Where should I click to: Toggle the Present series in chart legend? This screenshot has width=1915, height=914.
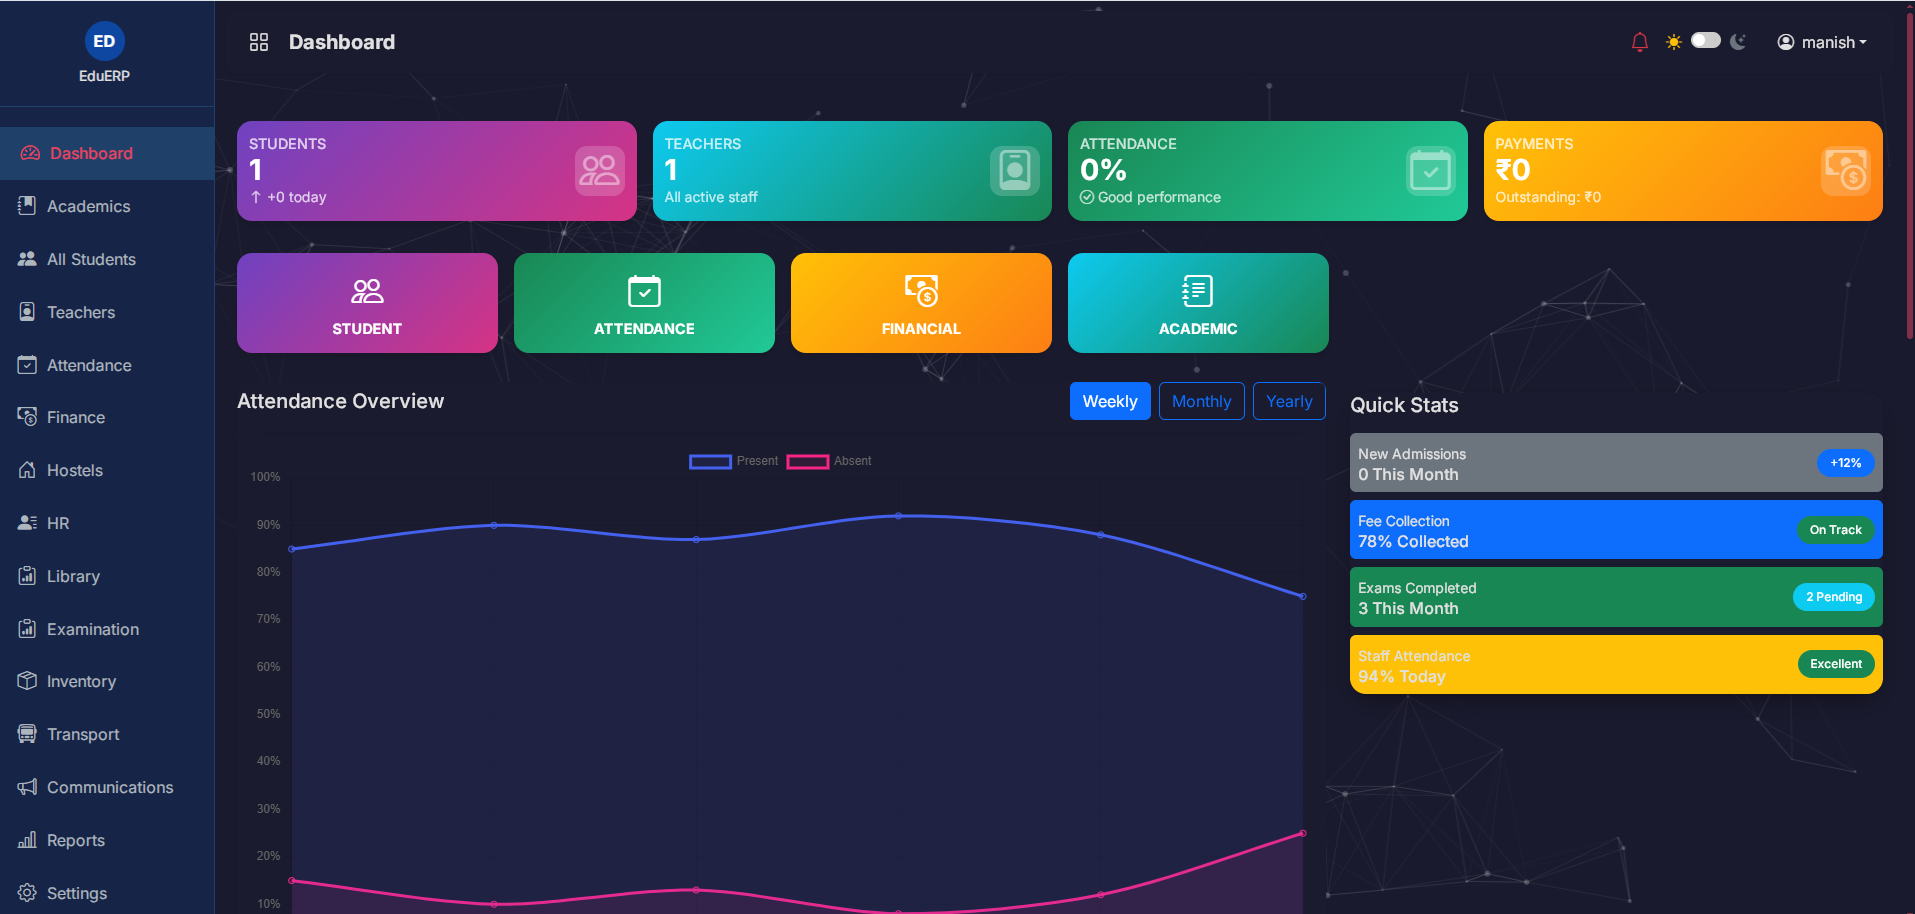point(733,461)
